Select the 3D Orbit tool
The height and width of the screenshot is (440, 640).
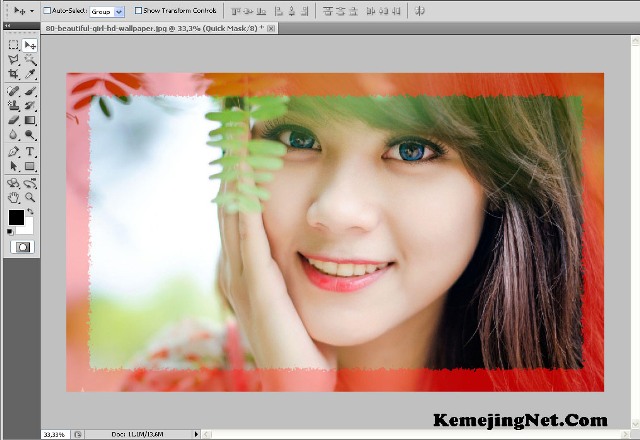pos(30,183)
